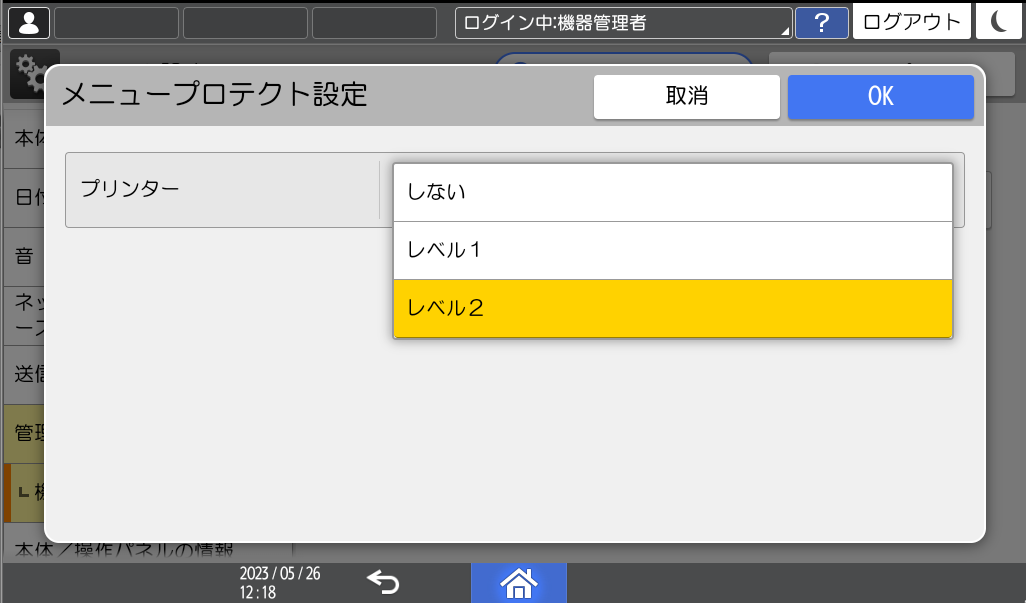This screenshot has width=1026, height=603.
Task: Choose レベル１ protection level
Action: coord(672,250)
